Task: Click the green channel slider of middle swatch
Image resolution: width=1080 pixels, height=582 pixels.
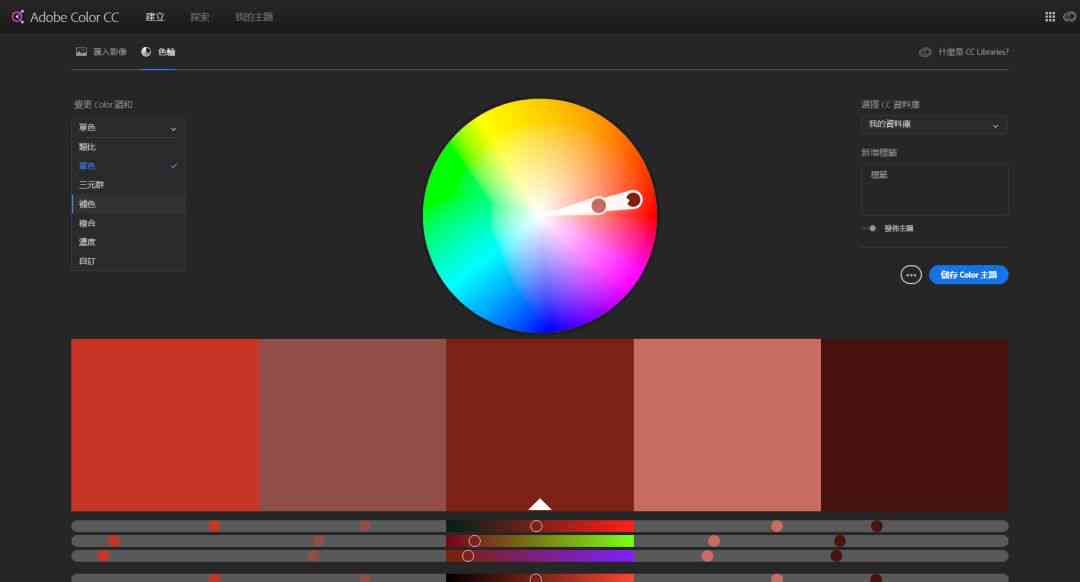Action: pyautogui.click(x=540, y=541)
